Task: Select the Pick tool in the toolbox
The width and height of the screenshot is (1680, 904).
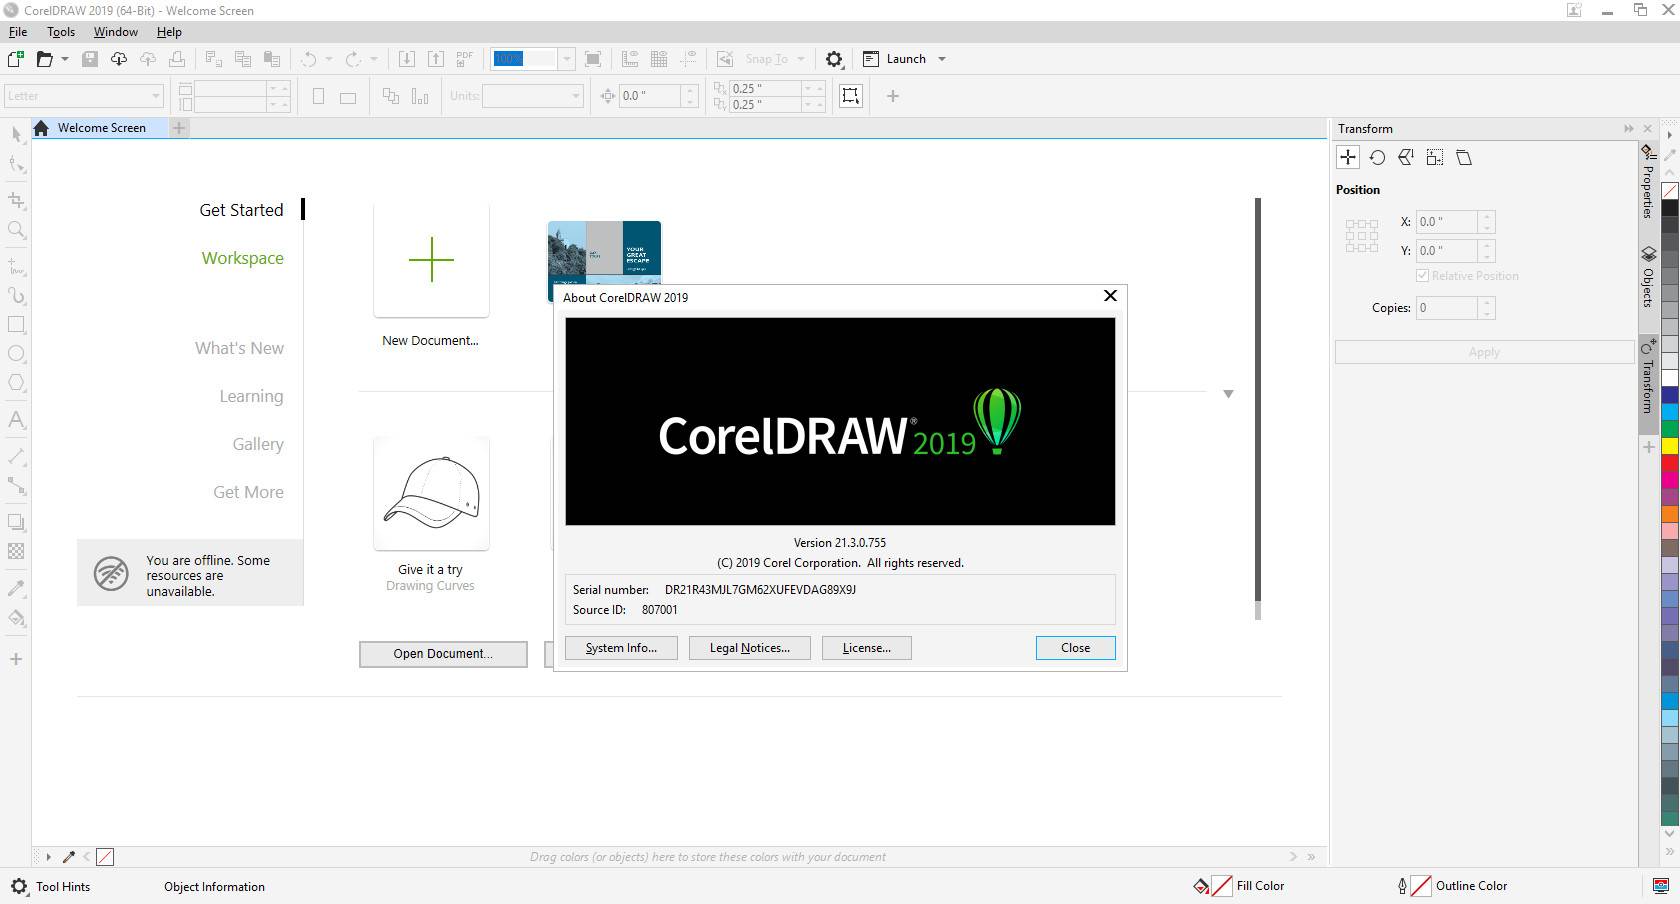Action: (16, 135)
